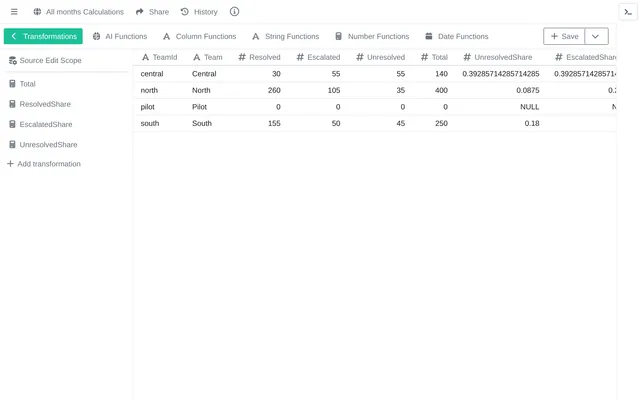640x400 pixels.
Task: Click the Total value 250
Action: coord(441,123)
